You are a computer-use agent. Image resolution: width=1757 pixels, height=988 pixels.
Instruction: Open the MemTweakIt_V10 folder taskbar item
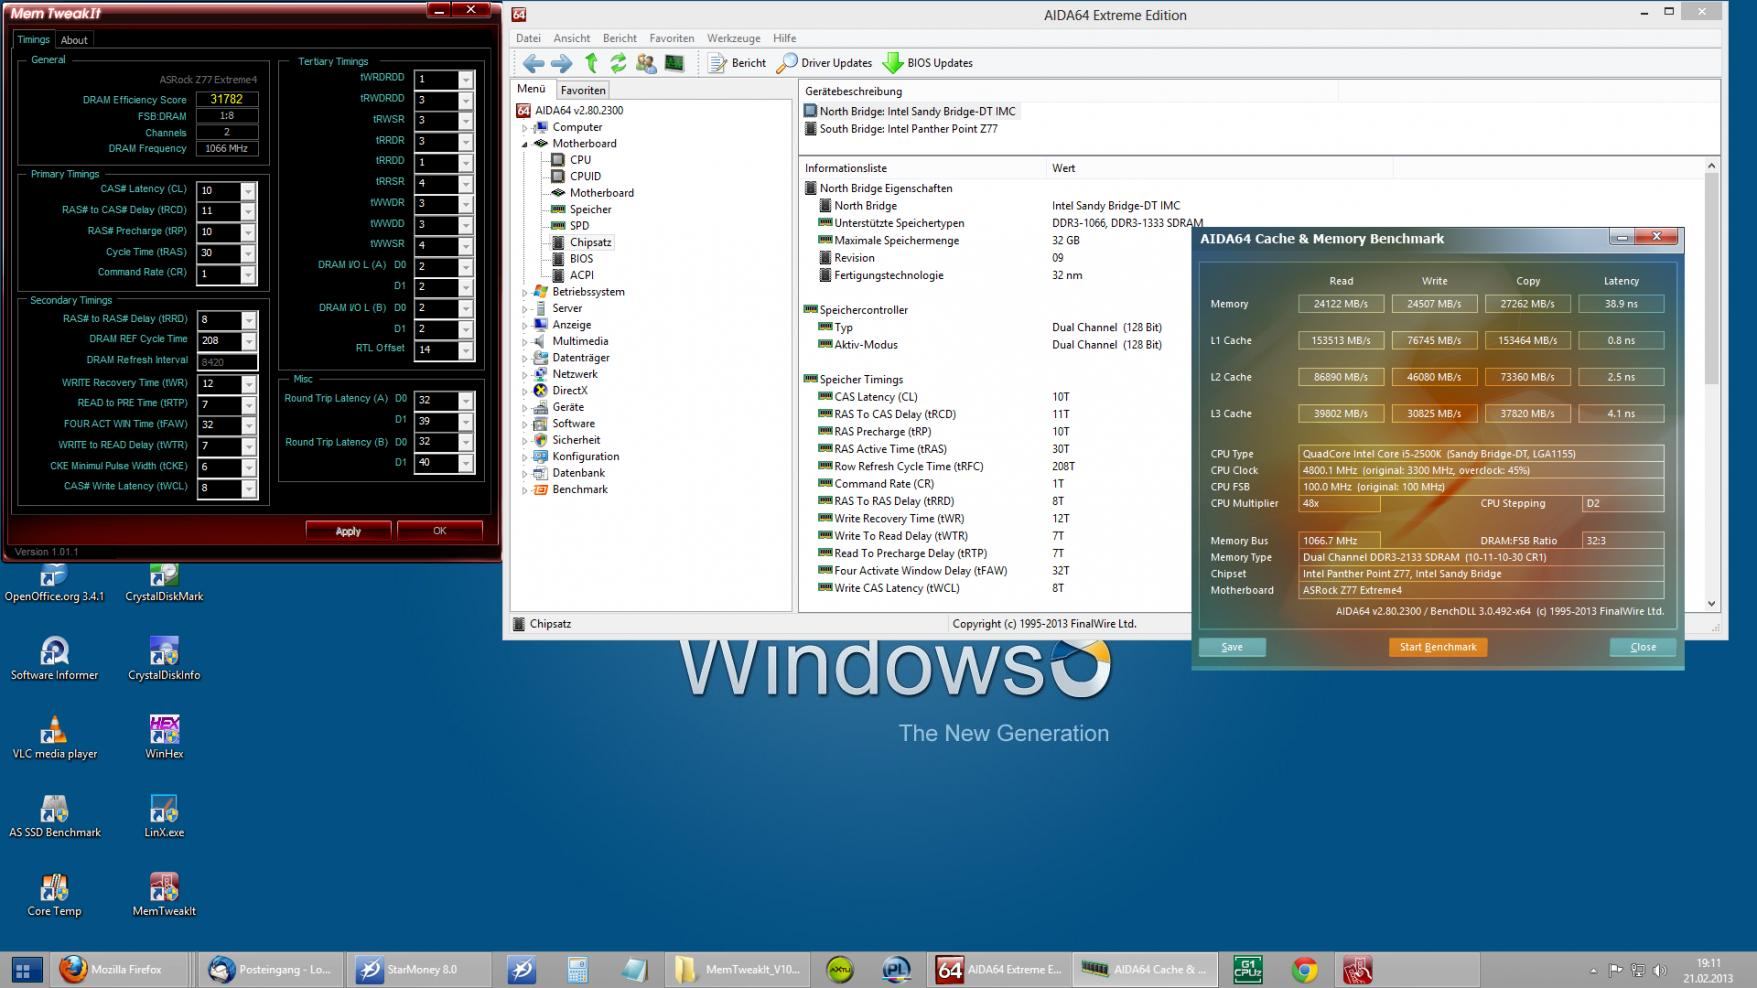click(738, 969)
